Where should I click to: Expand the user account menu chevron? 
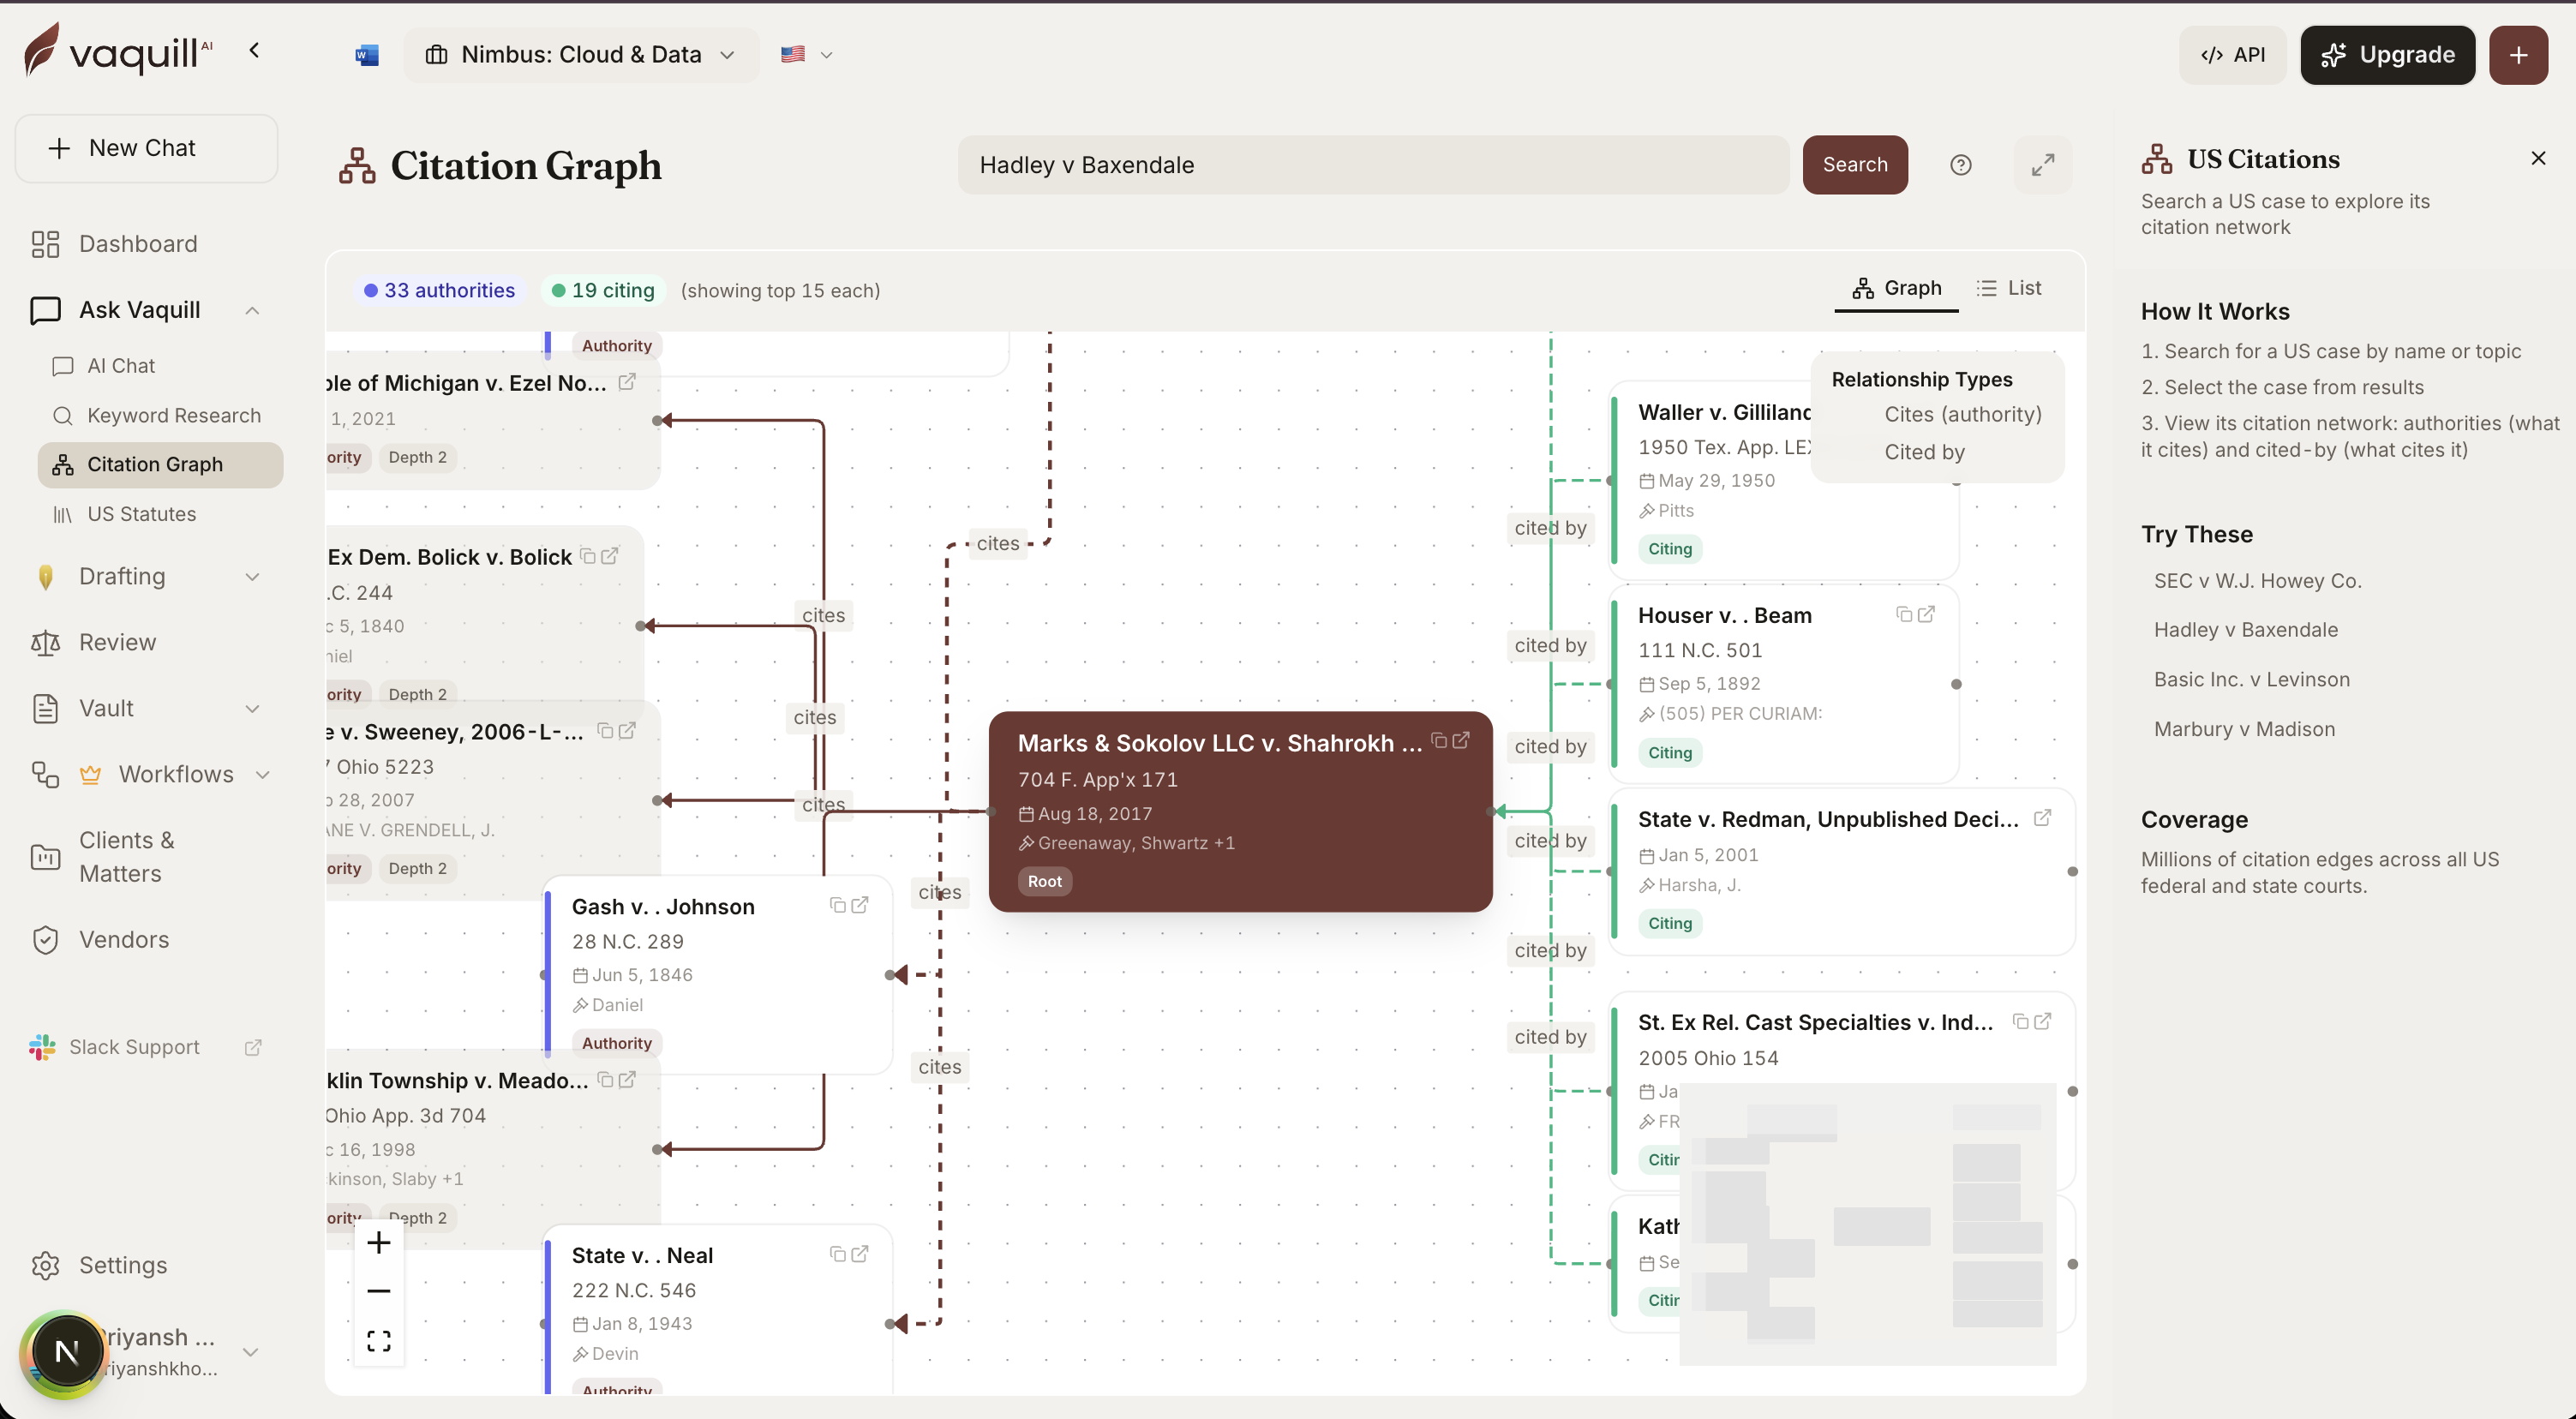point(251,1352)
